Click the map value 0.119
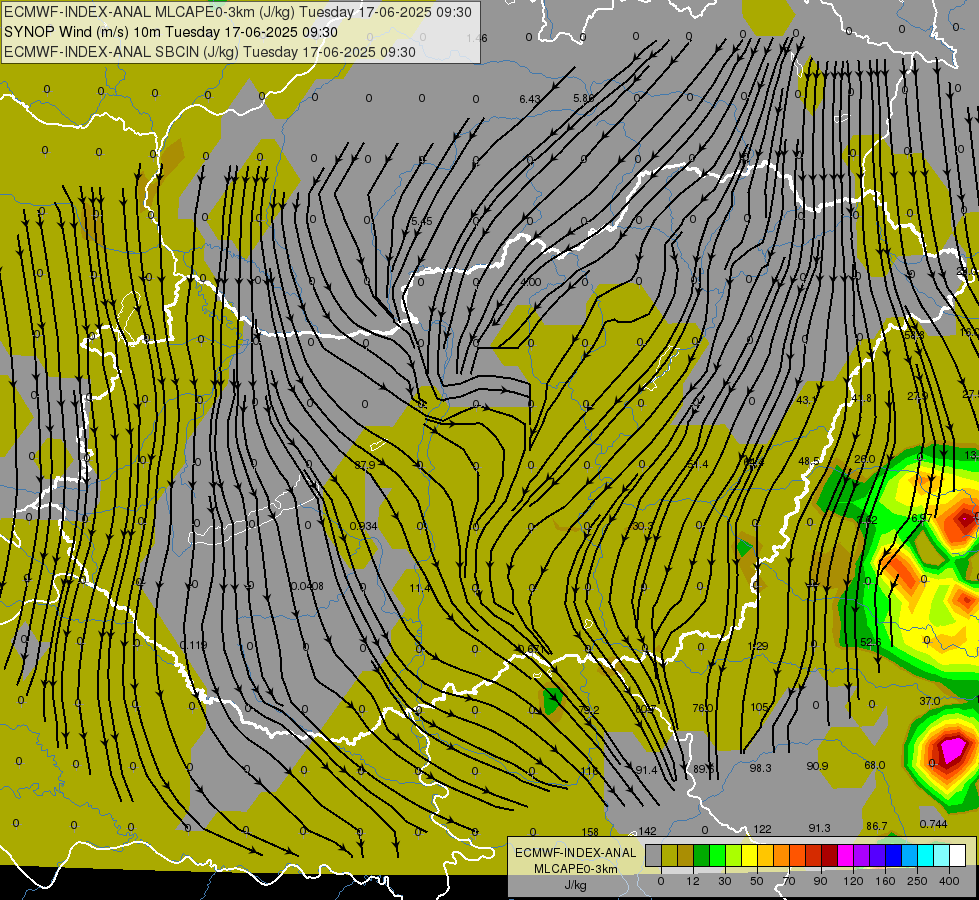 click(x=193, y=645)
